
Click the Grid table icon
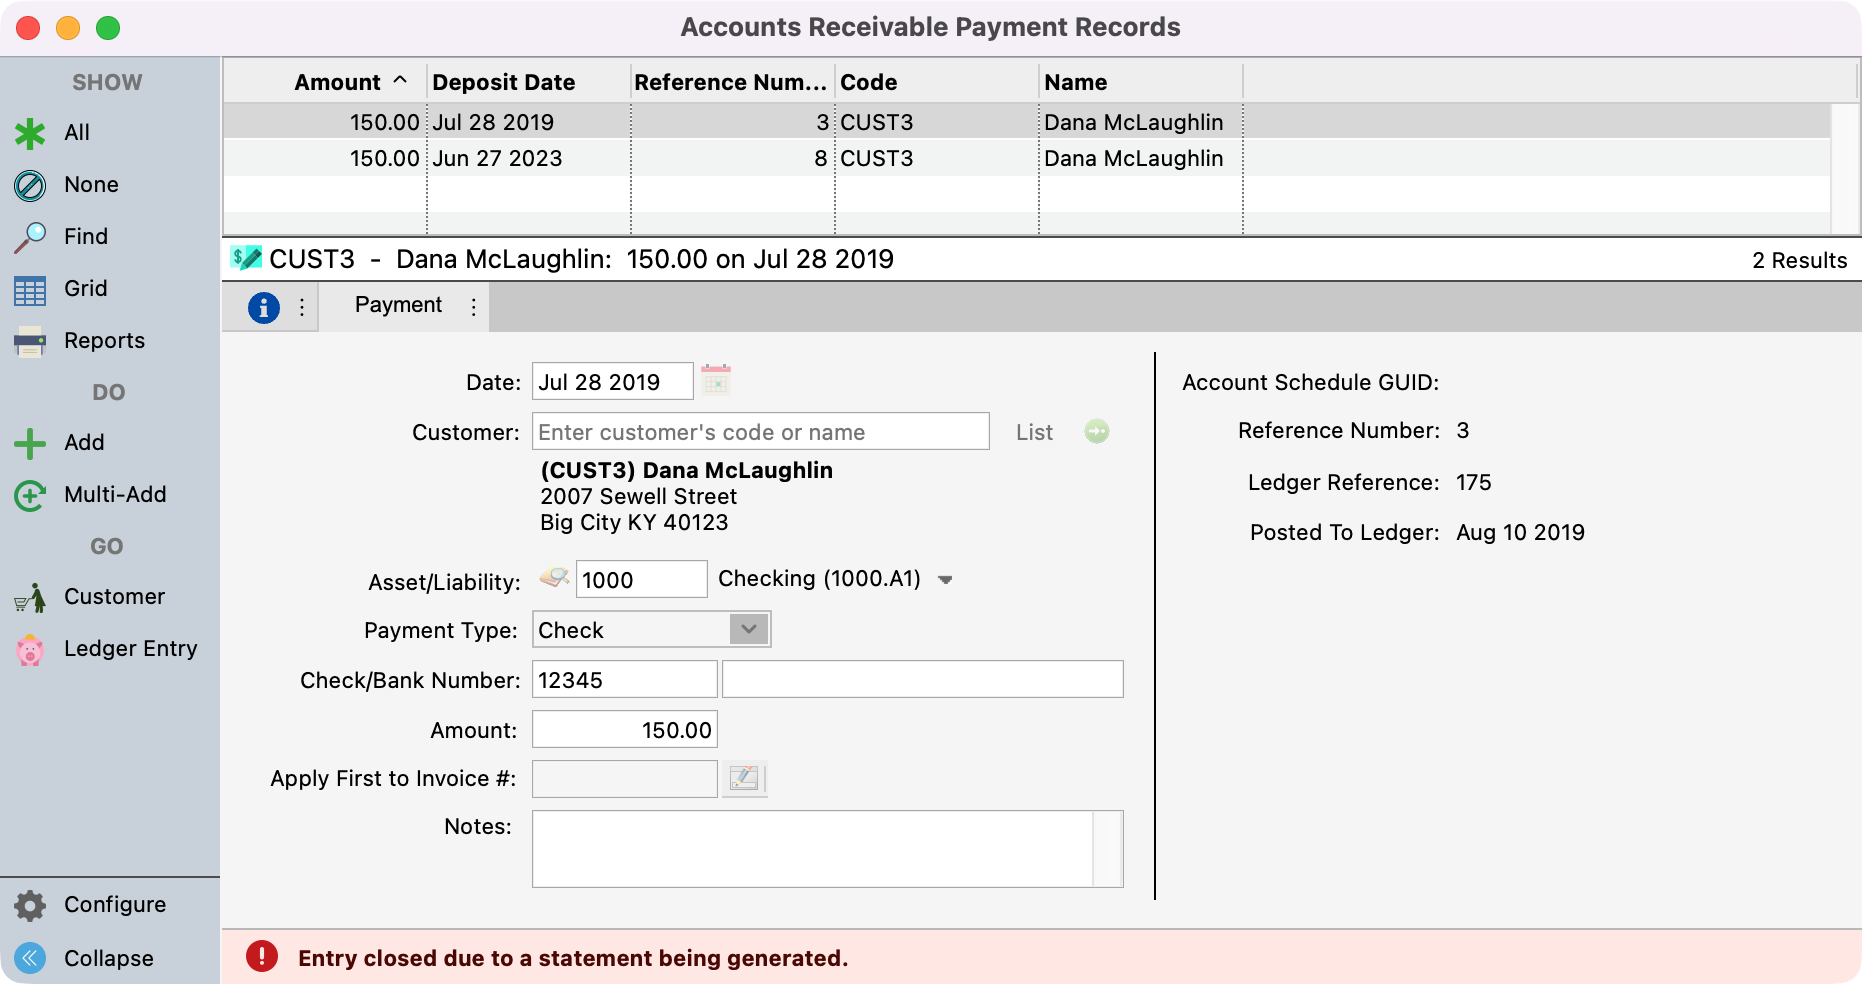point(30,290)
